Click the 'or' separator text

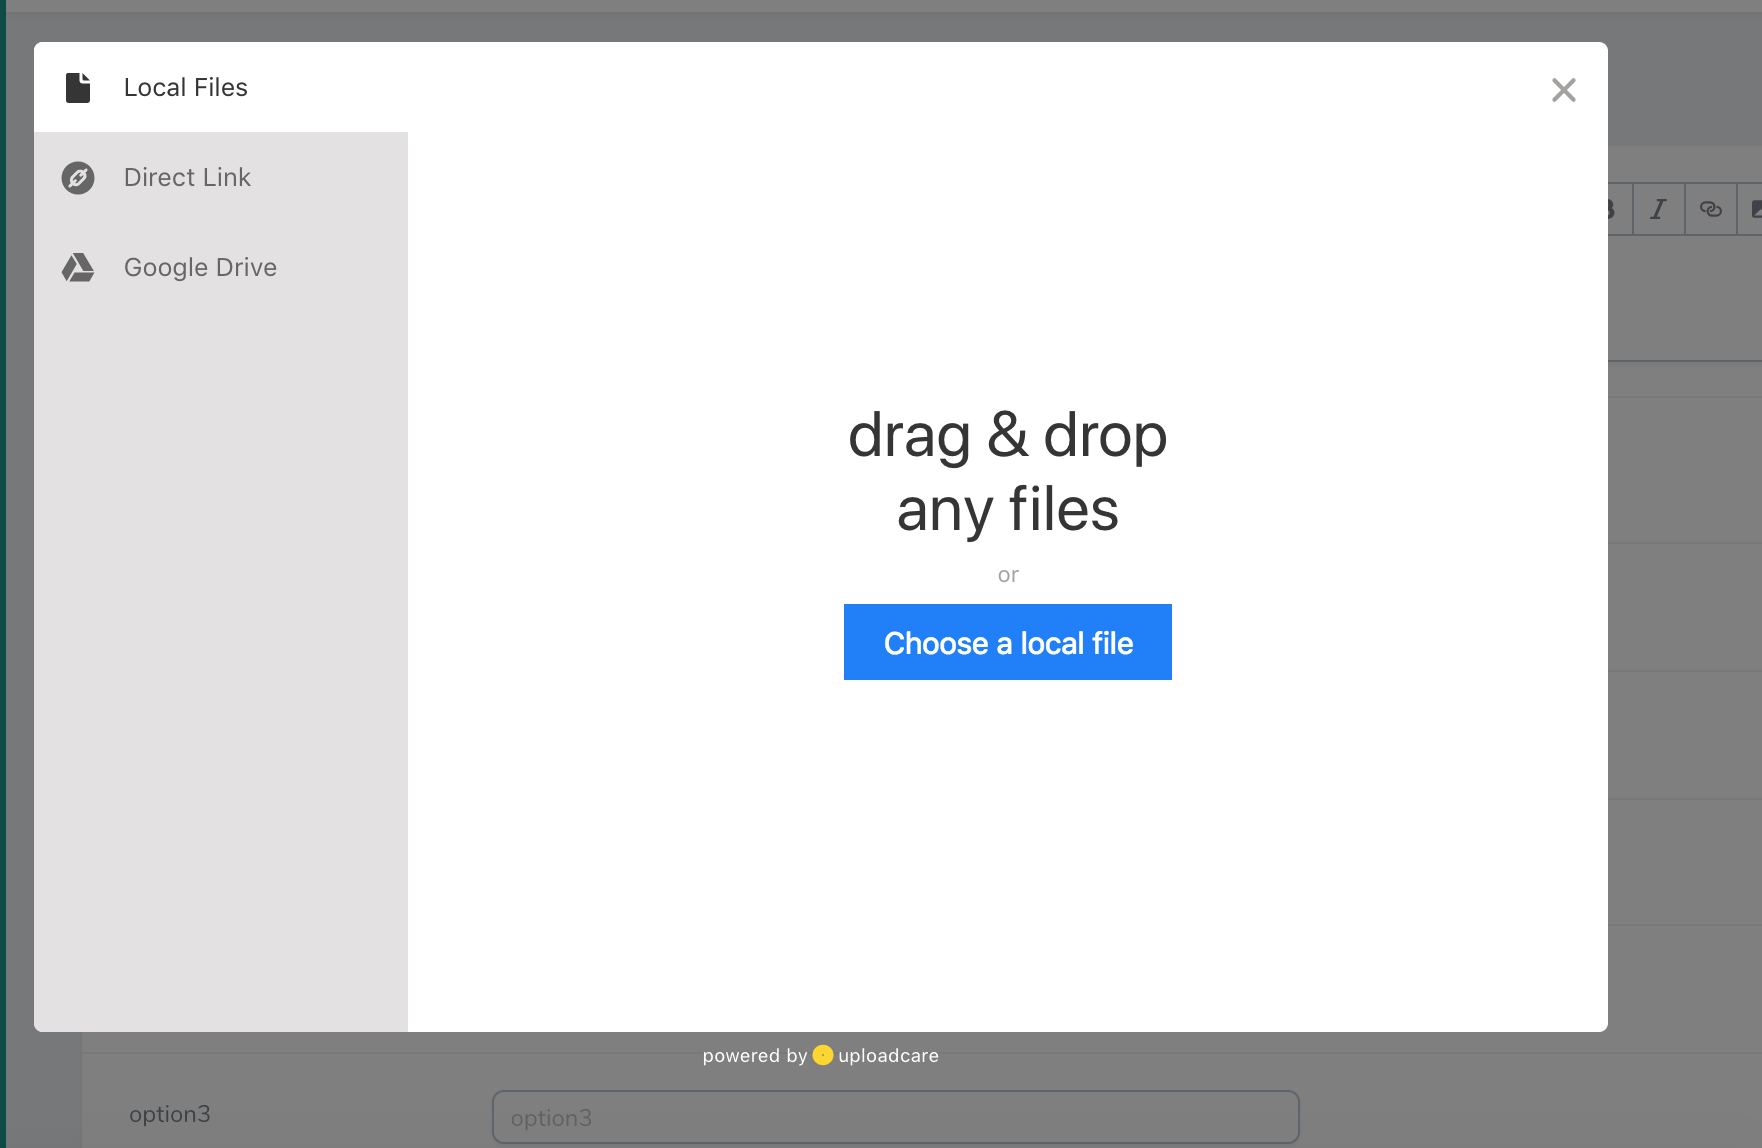(1008, 575)
